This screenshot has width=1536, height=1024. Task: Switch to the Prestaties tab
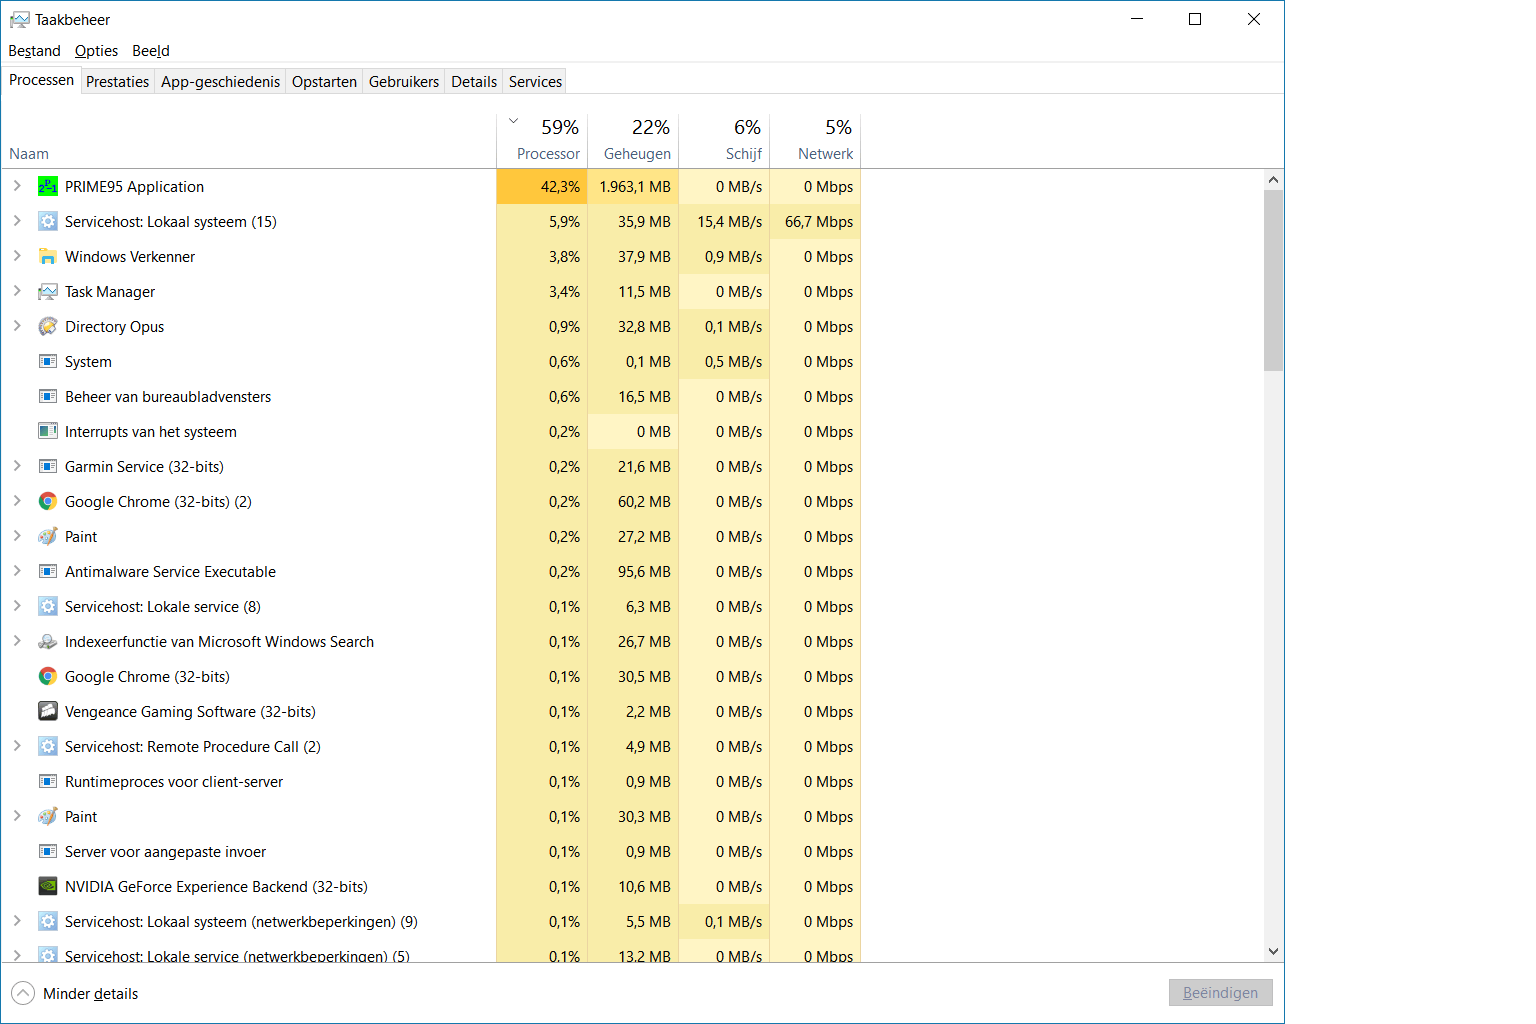tap(117, 82)
